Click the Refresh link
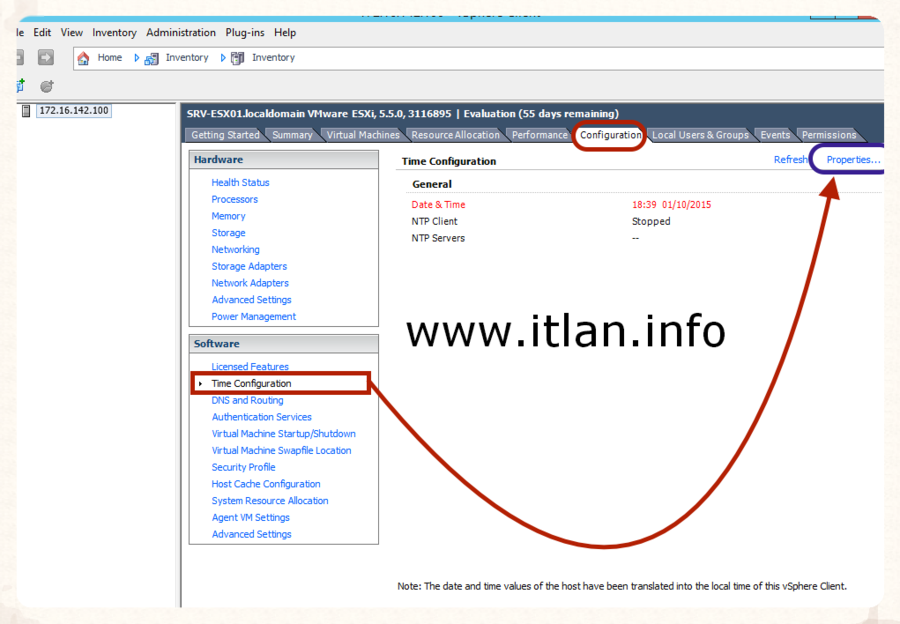Viewport: 900px width, 624px height. (x=790, y=160)
